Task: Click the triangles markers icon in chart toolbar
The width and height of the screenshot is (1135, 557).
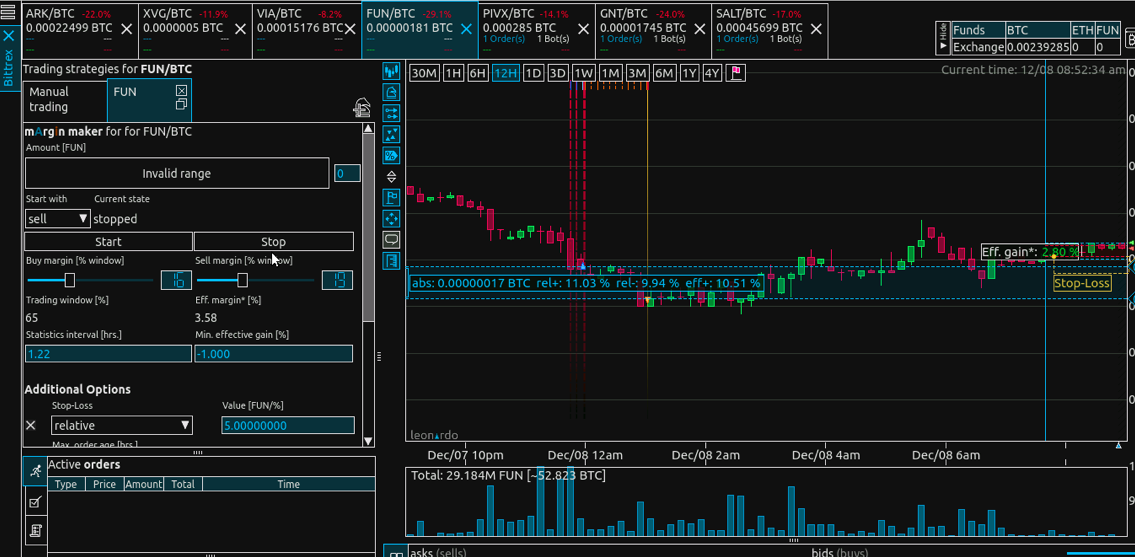Action: (x=392, y=134)
